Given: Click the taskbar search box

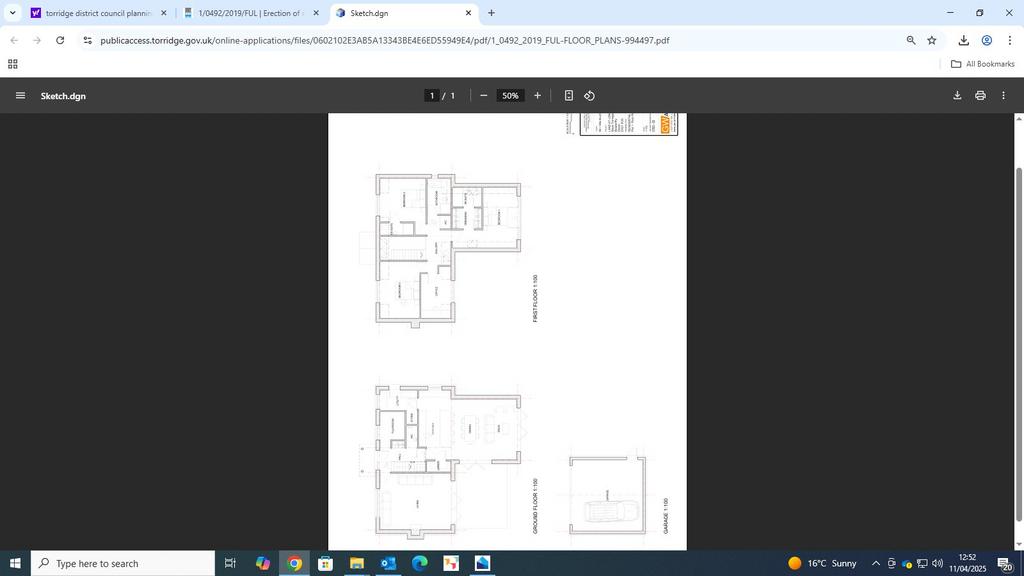Looking at the screenshot, I should (x=123, y=563).
